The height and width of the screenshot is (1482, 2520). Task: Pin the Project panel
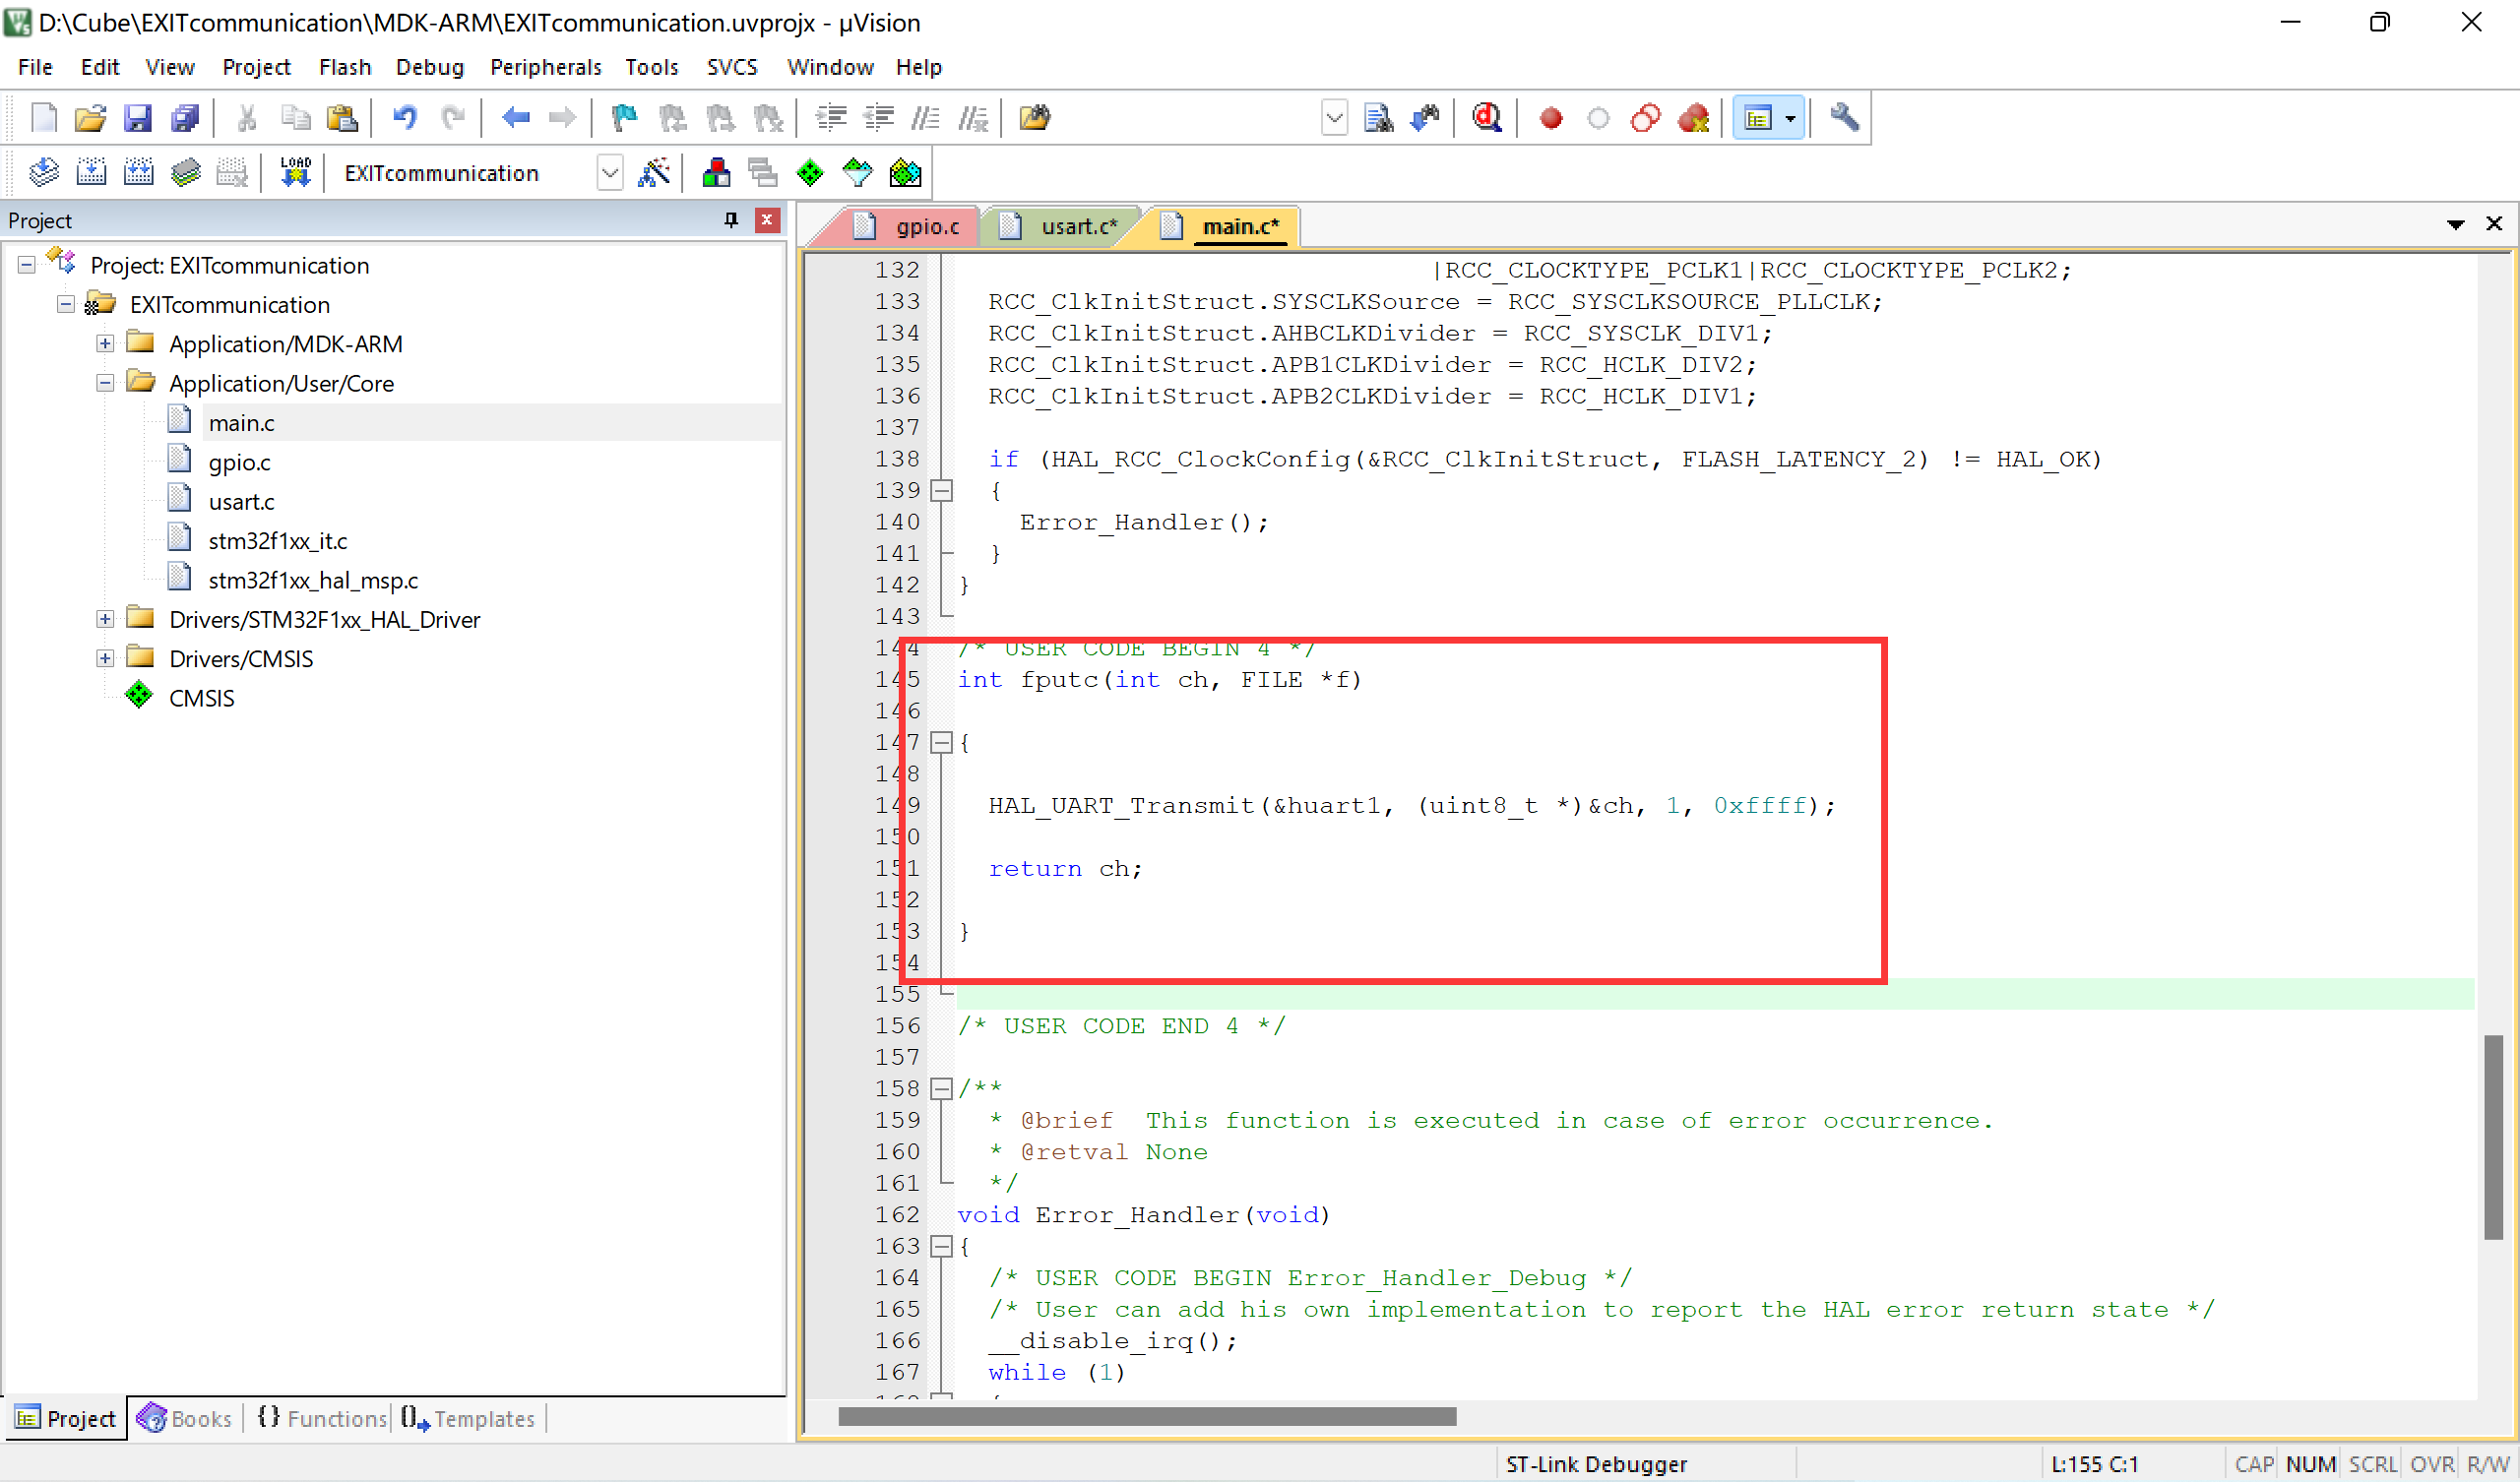pyautogui.click(x=731, y=220)
